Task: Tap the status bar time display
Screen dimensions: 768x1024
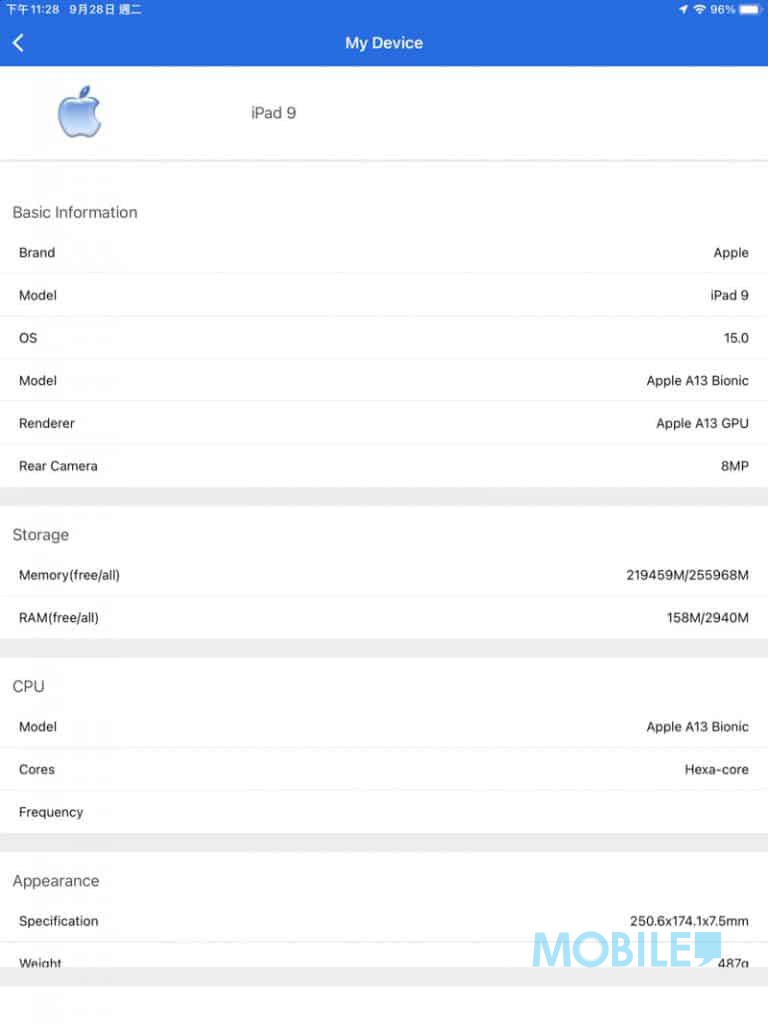Action: (x=32, y=9)
